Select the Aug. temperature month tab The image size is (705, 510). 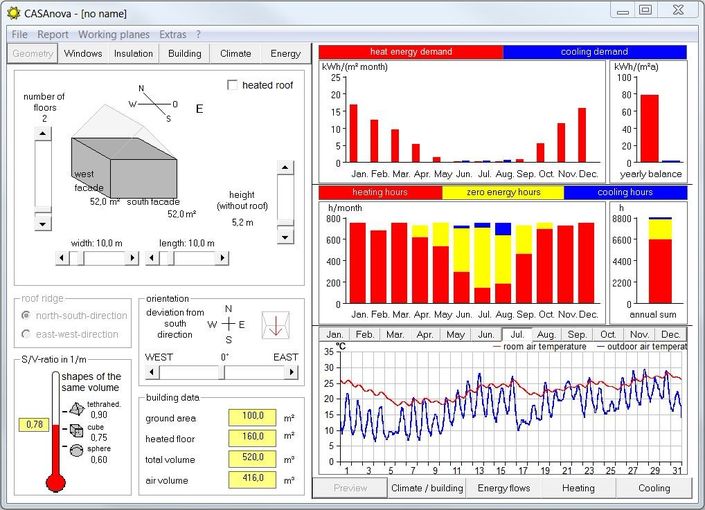pos(546,334)
